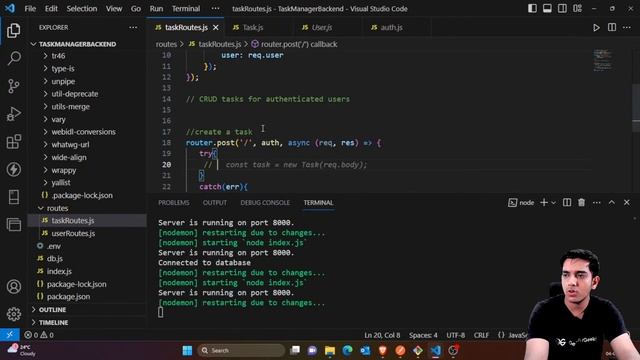
Task: Open the Manage gear icon
Action: [13, 314]
